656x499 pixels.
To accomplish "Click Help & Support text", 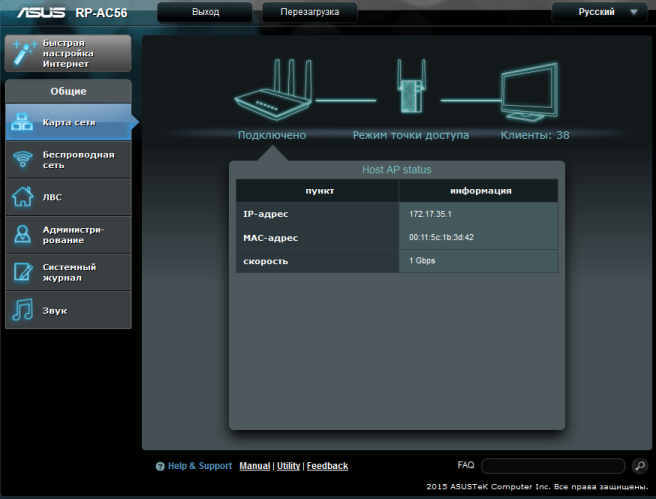I will 200,466.
